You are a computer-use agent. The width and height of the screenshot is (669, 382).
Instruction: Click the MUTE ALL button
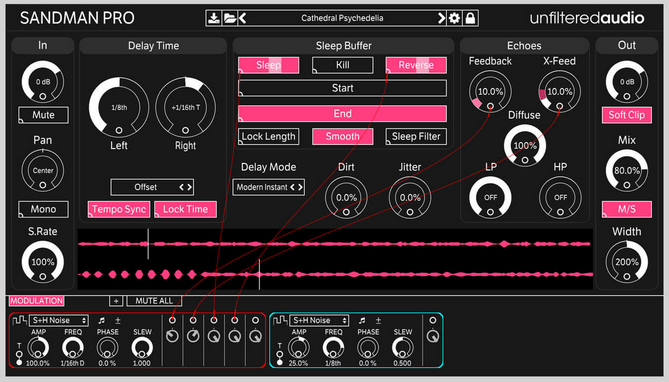pos(154,301)
